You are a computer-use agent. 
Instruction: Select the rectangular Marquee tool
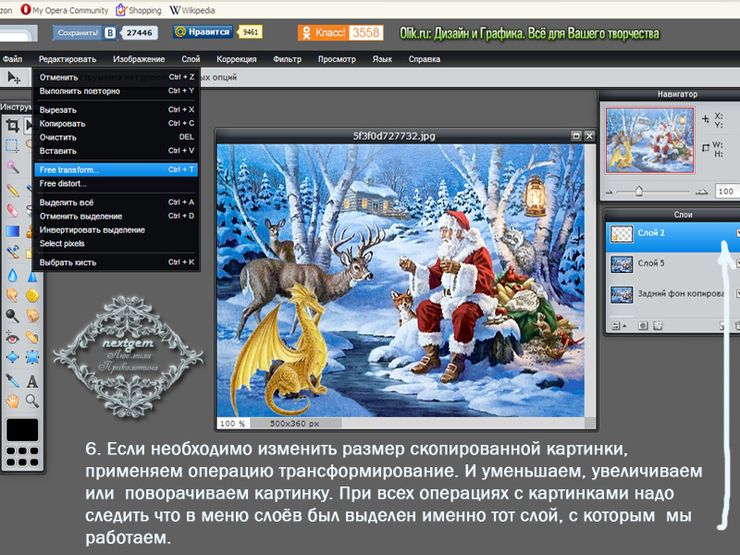point(12,145)
